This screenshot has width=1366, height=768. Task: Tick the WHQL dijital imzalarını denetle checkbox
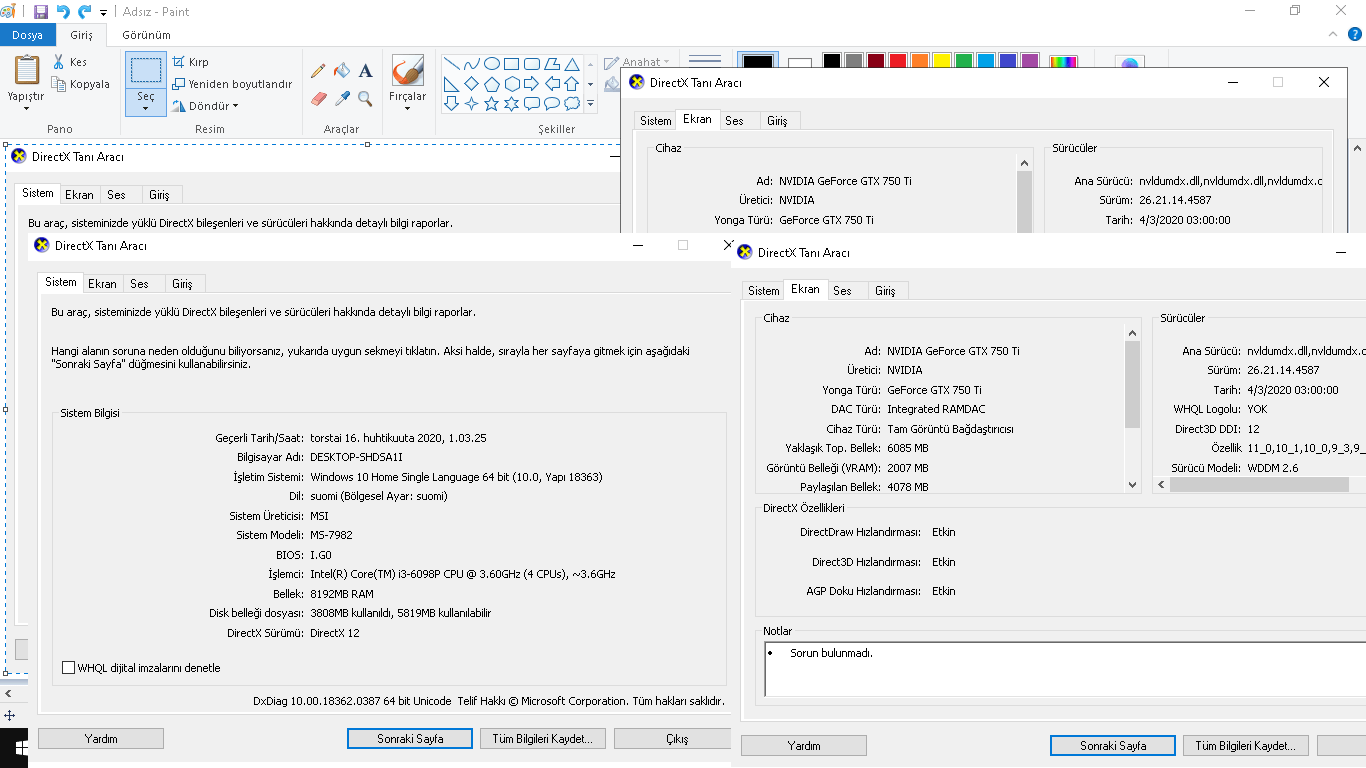point(69,668)
